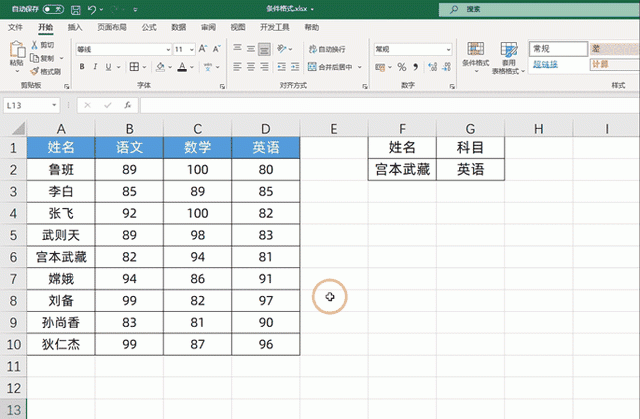Image resolution: width=640 pixels, height=419 pixels.
Task: Click the Format Painter (格式刷) button
Action: pyautogui.click(x=46, y=71)
